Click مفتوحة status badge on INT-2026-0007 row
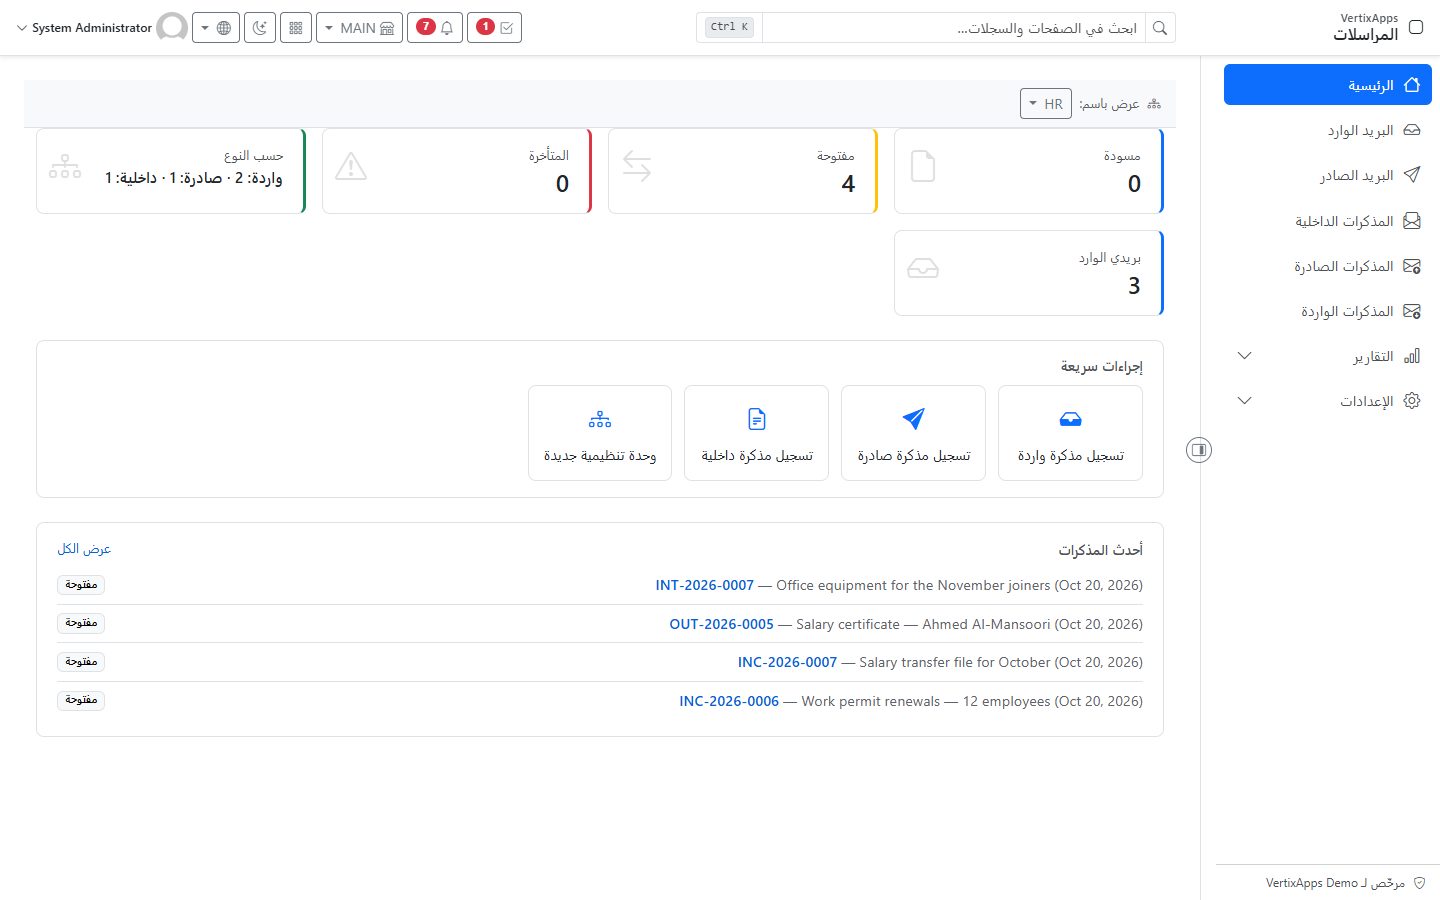1440x900 pixels. click(81, 585)
